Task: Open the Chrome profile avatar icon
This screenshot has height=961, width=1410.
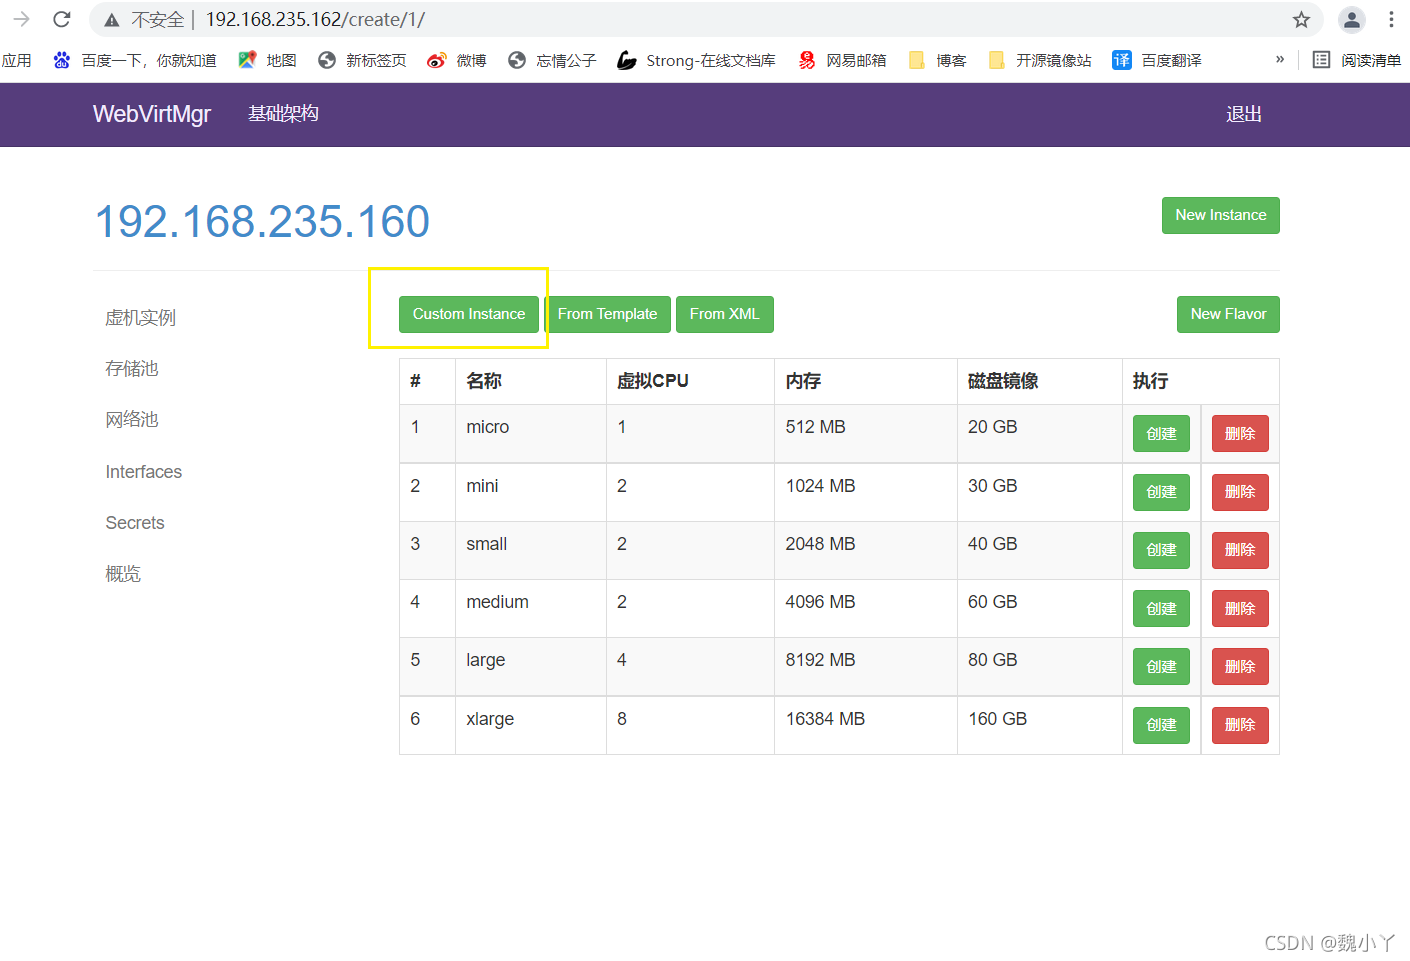Action: click(1352, 19)
